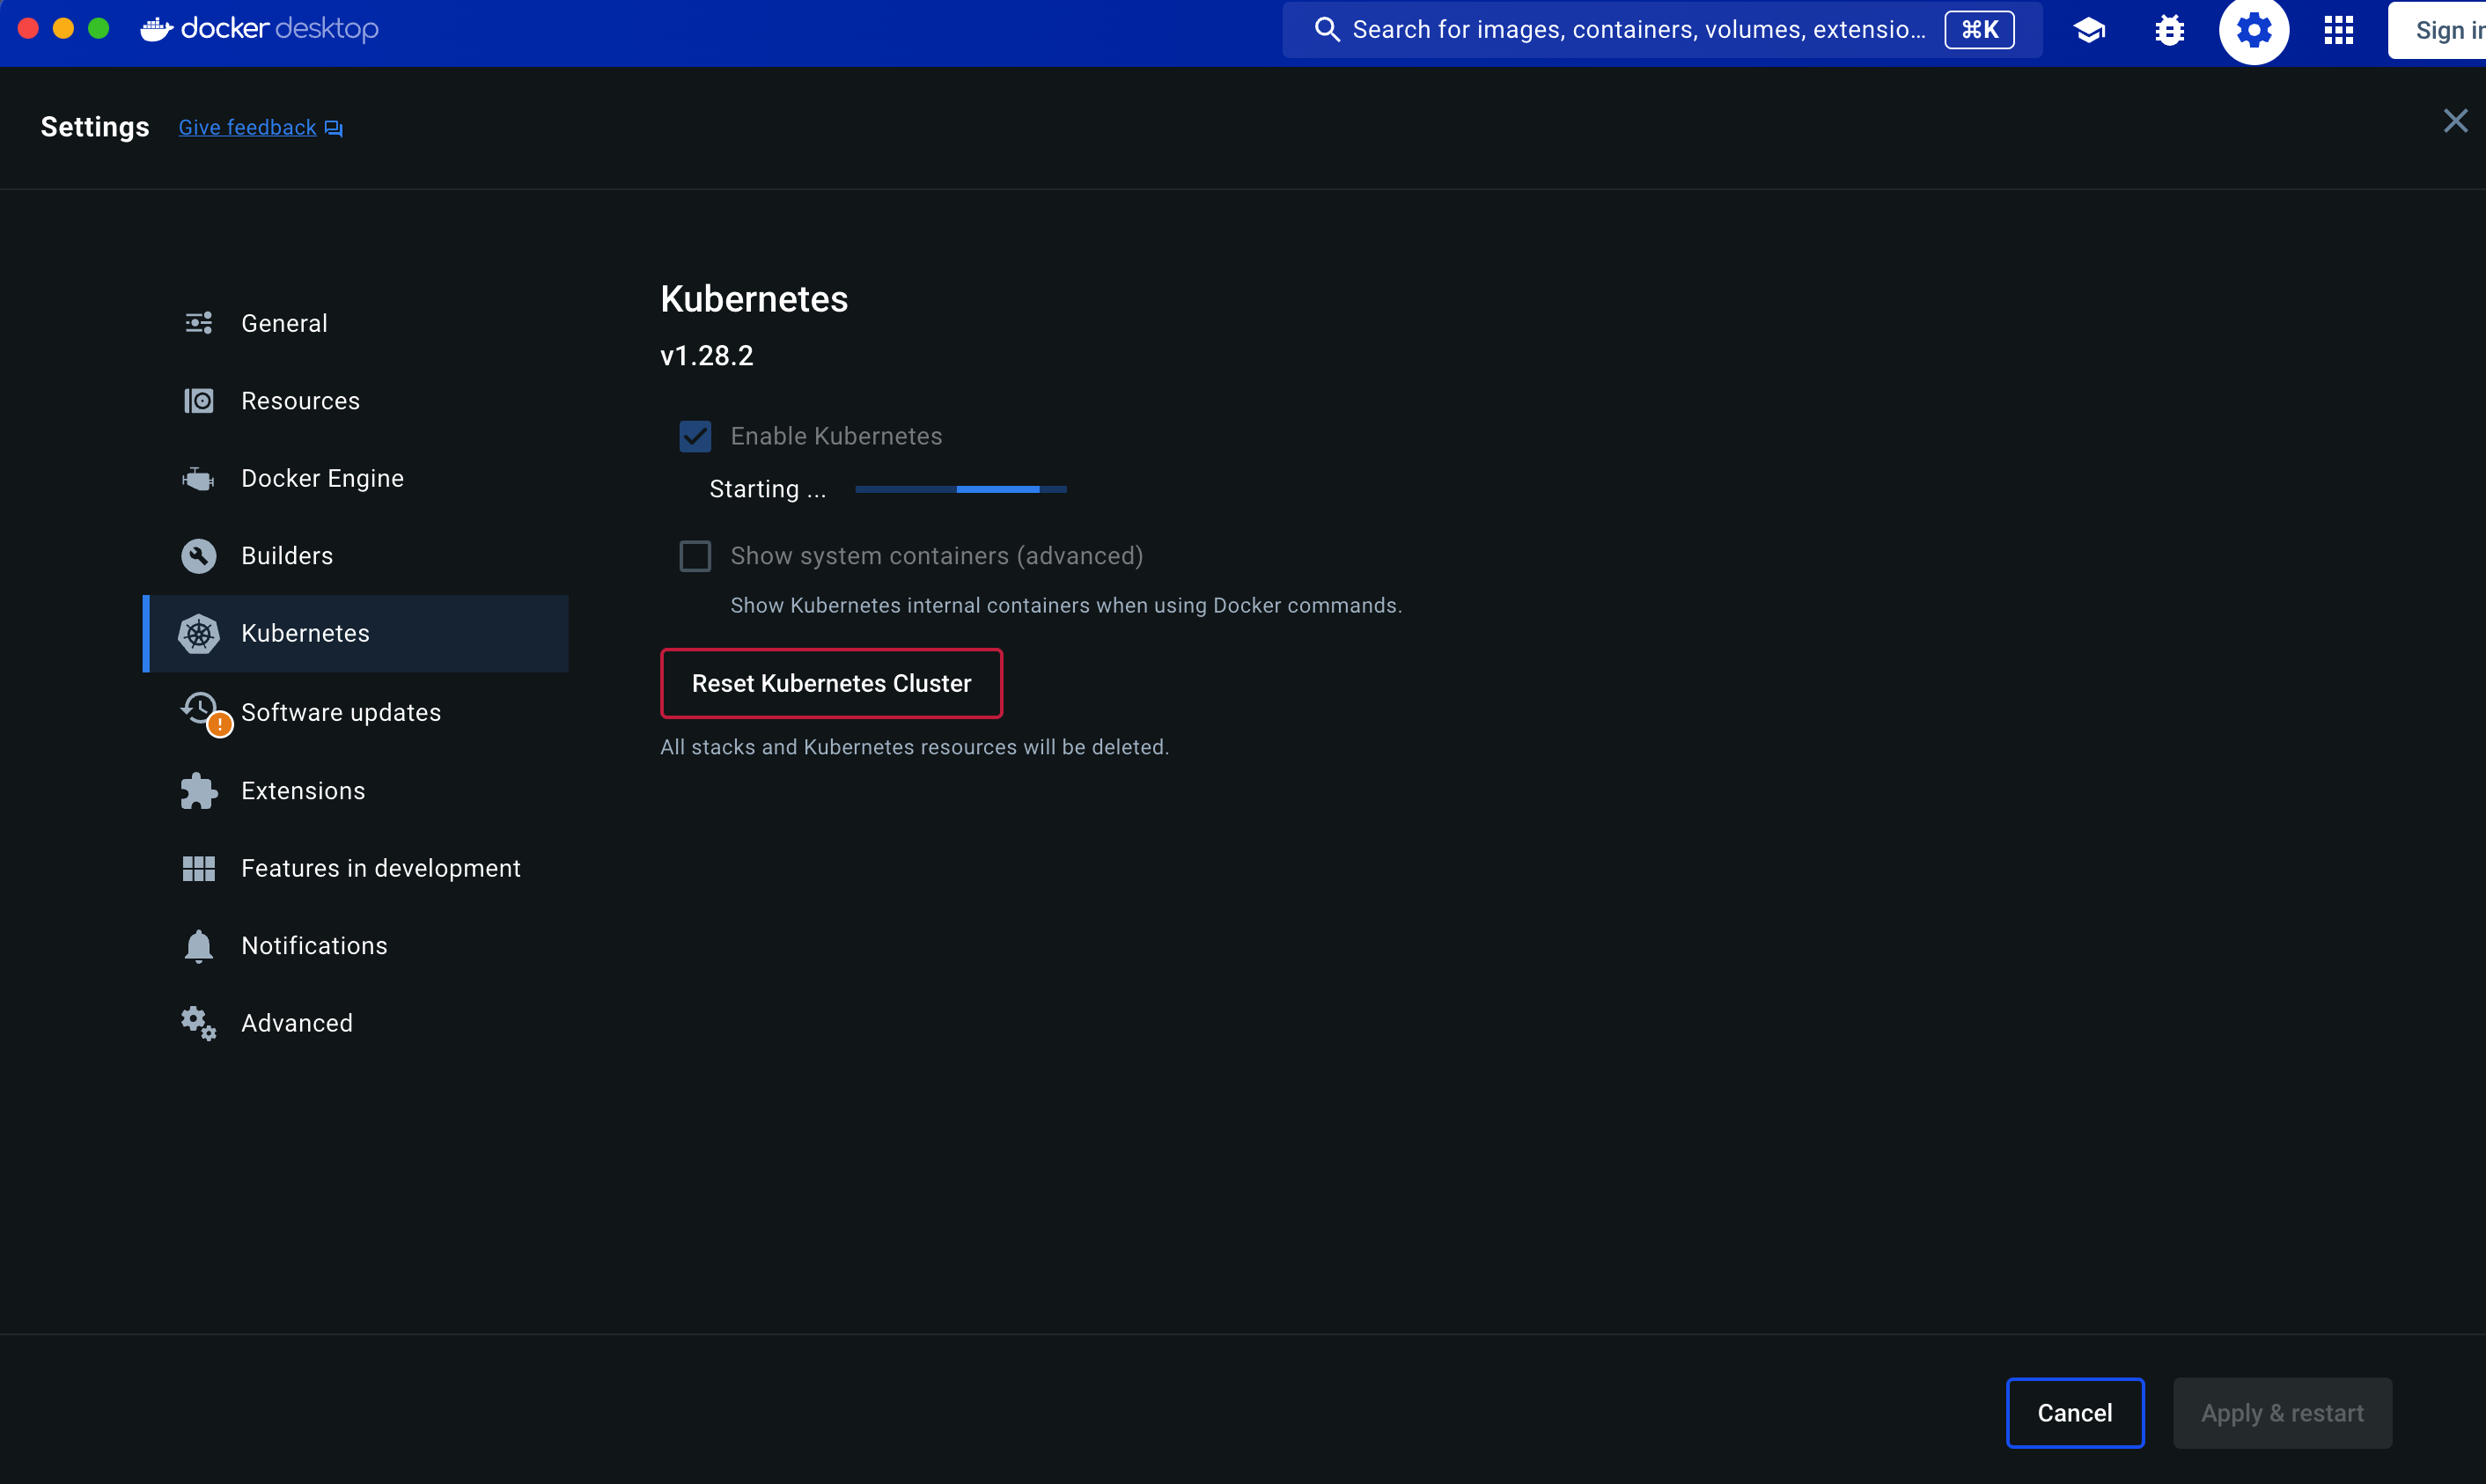Switch to Resources settings section

(300, 401)
